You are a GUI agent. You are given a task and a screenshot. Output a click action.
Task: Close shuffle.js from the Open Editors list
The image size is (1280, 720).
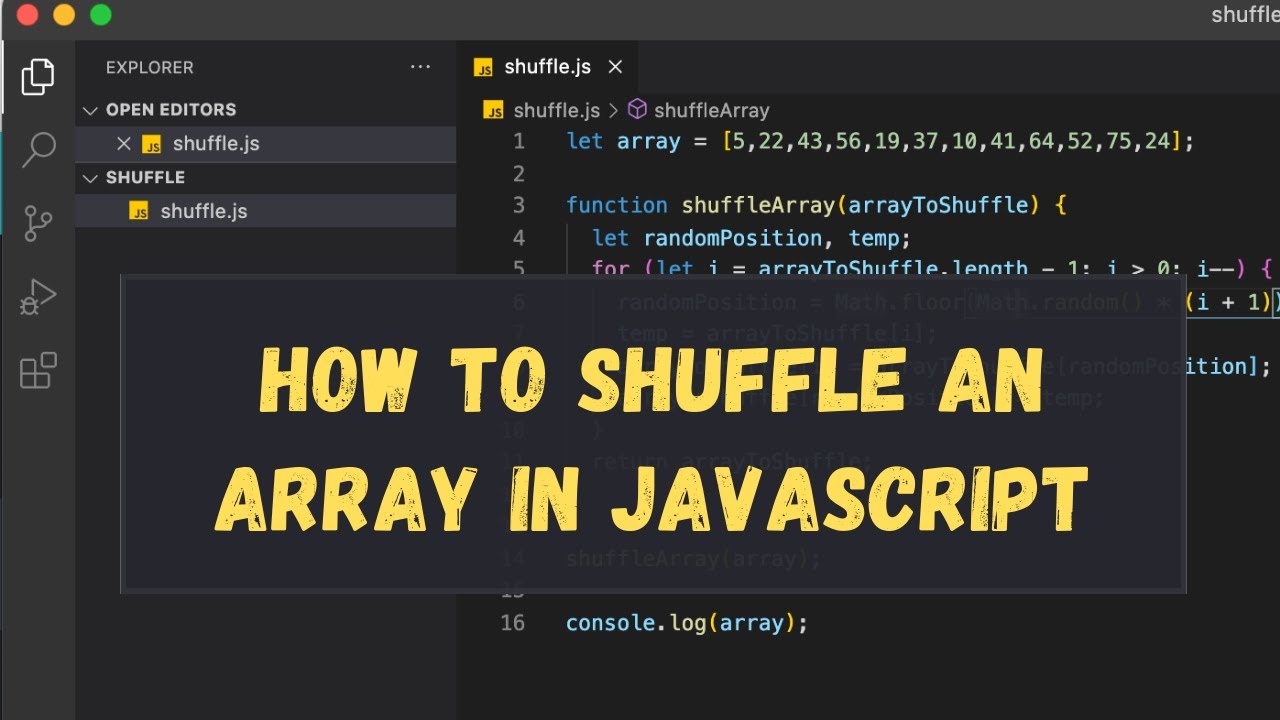click(123, 144)
